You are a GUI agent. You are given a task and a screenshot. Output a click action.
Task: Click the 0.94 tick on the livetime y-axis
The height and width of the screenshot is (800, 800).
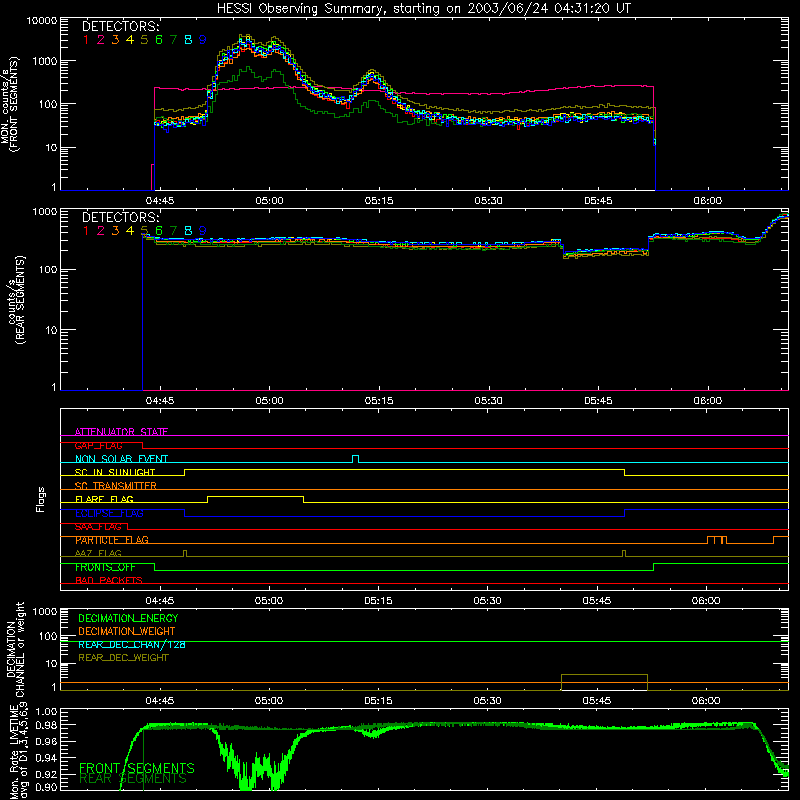coord(46,758)
